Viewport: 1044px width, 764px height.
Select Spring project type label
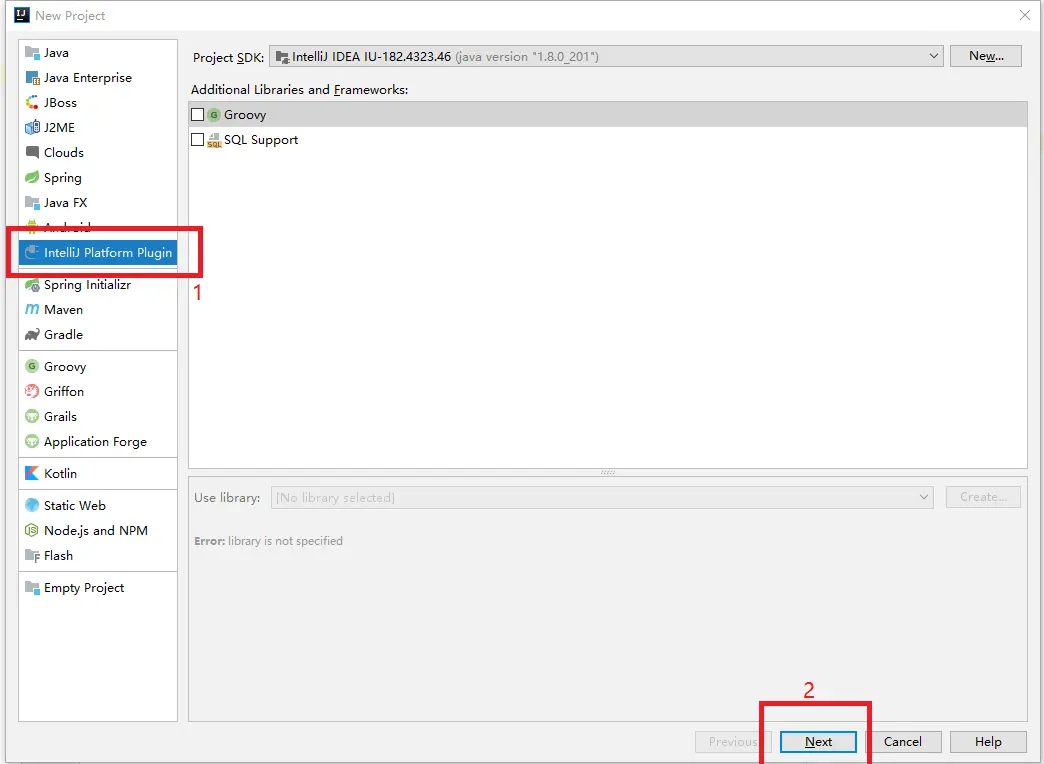63,178
